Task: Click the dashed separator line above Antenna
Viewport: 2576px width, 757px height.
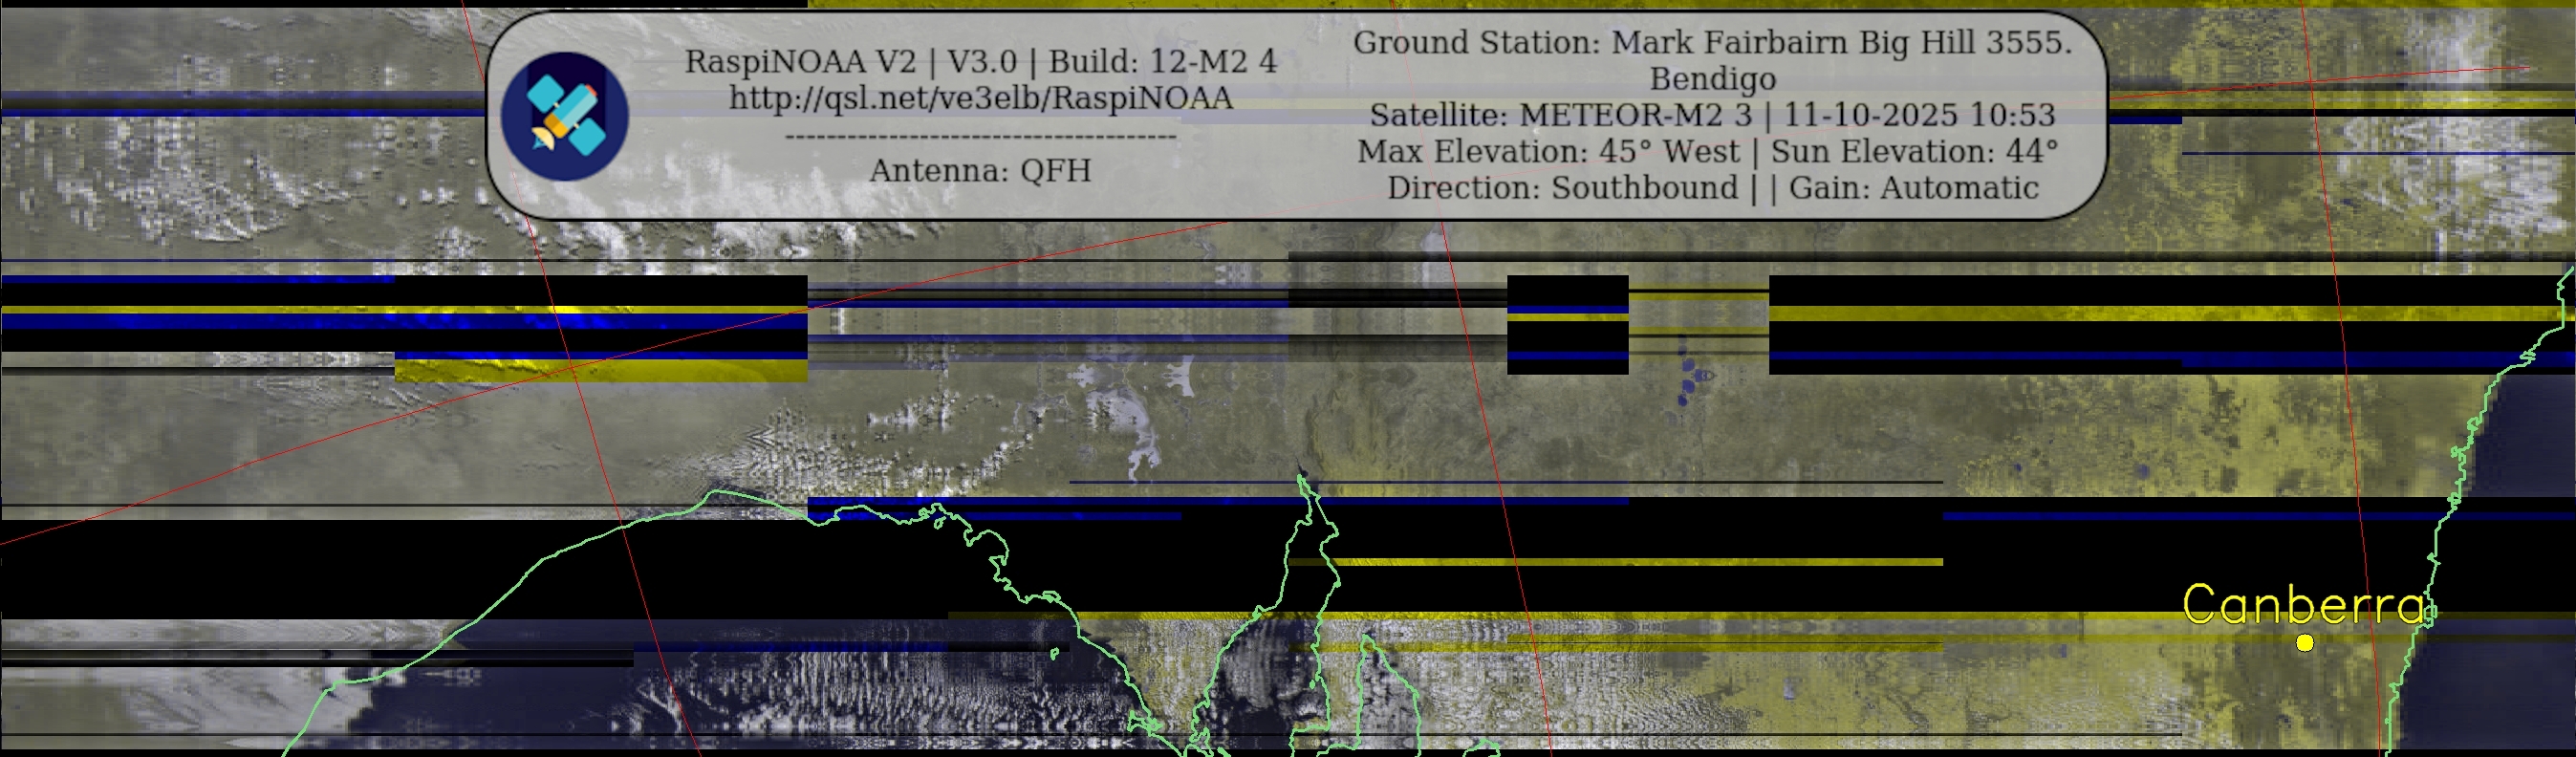Action: click(980, 136)
